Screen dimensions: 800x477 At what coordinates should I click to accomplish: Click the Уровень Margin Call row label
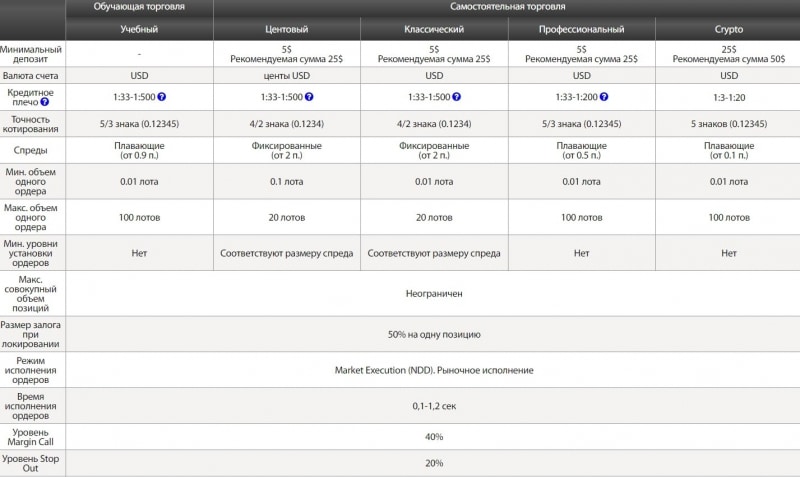click(x=31, y=437)
